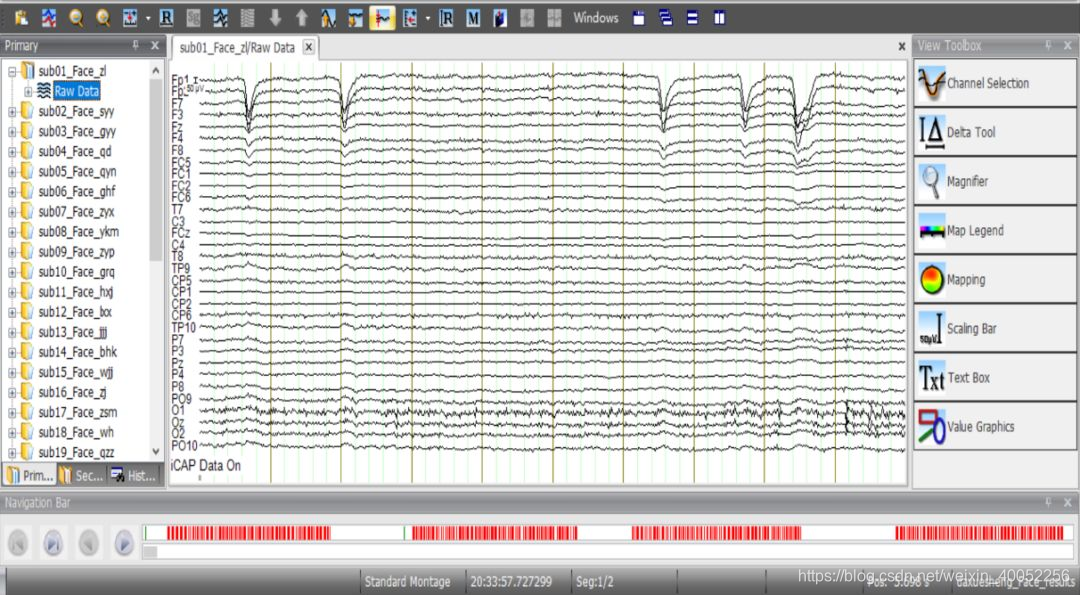Expand the sub14_Face_bhk node
This screenshot has width=1080, height=595.
(x=12, y=352)
